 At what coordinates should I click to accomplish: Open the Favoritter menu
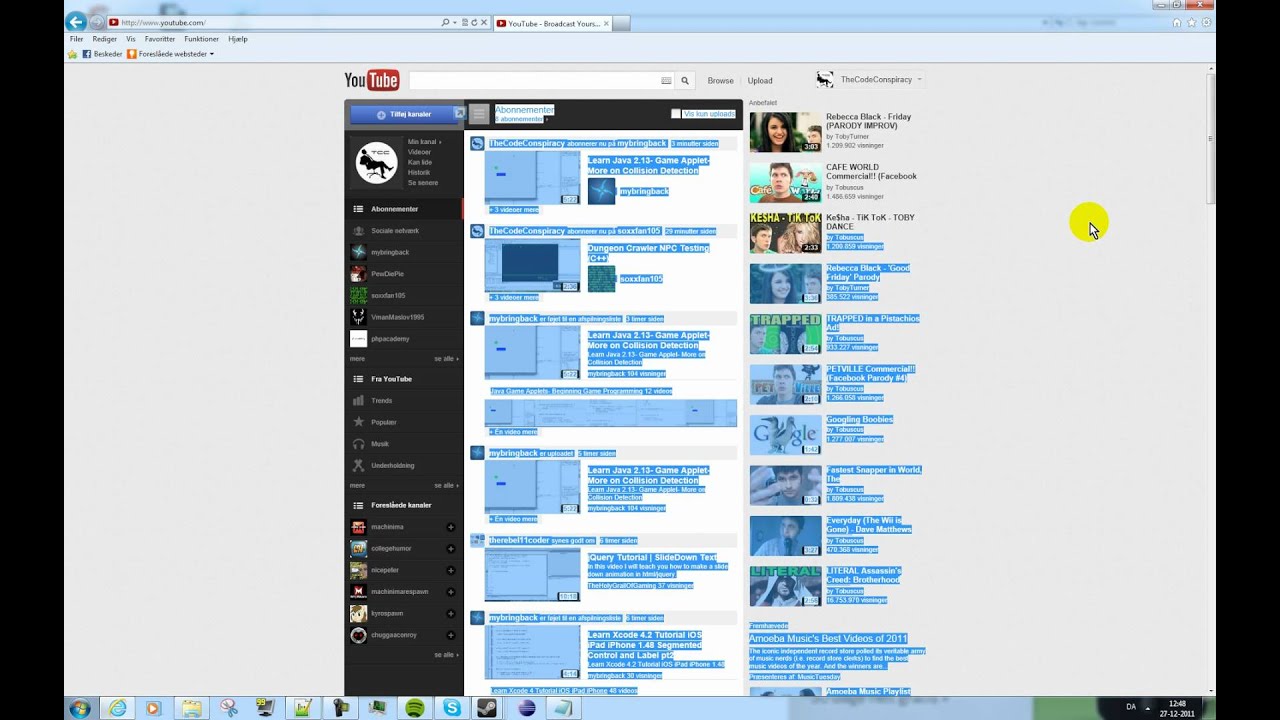click(160, 39)
